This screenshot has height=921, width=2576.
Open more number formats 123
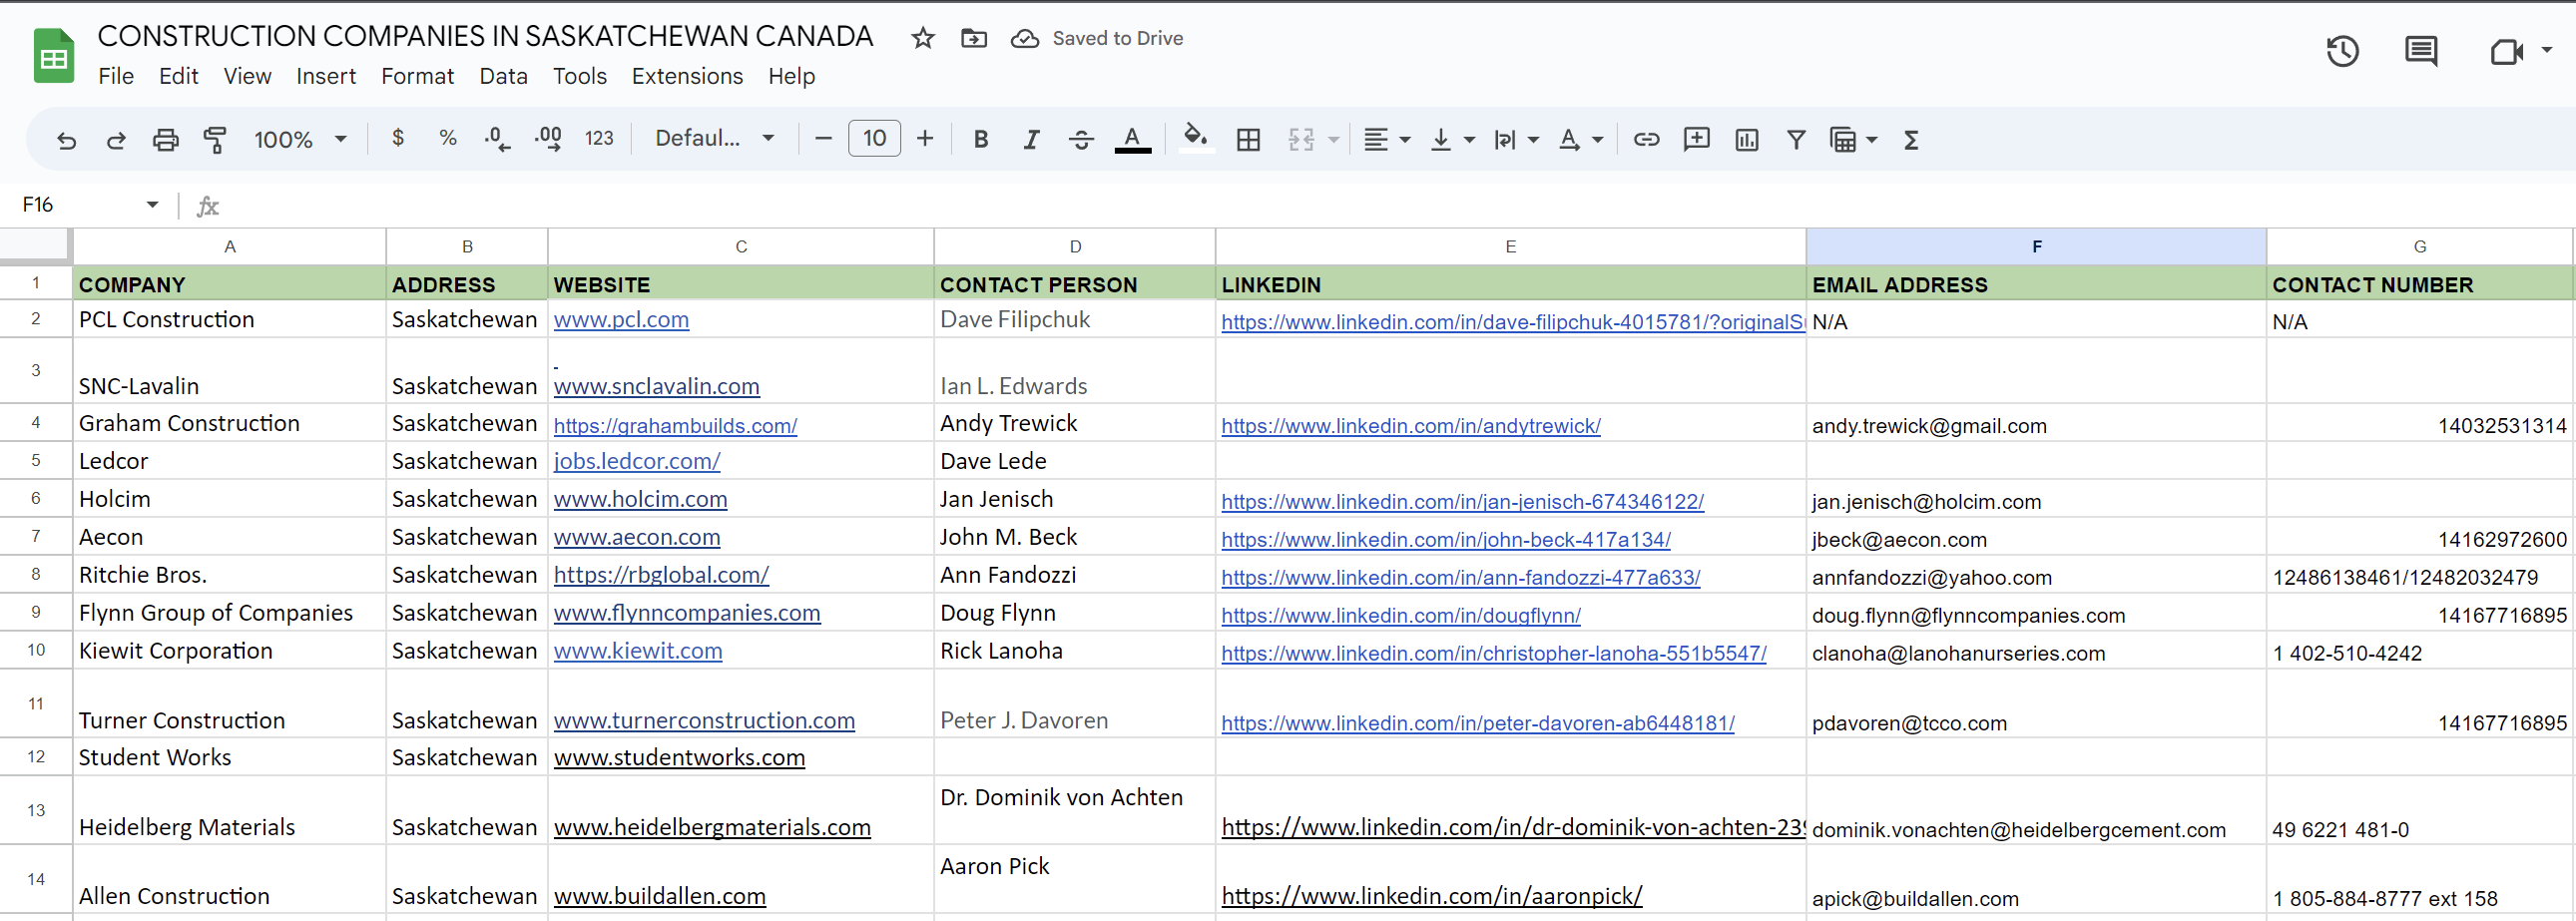click(599, 138)
